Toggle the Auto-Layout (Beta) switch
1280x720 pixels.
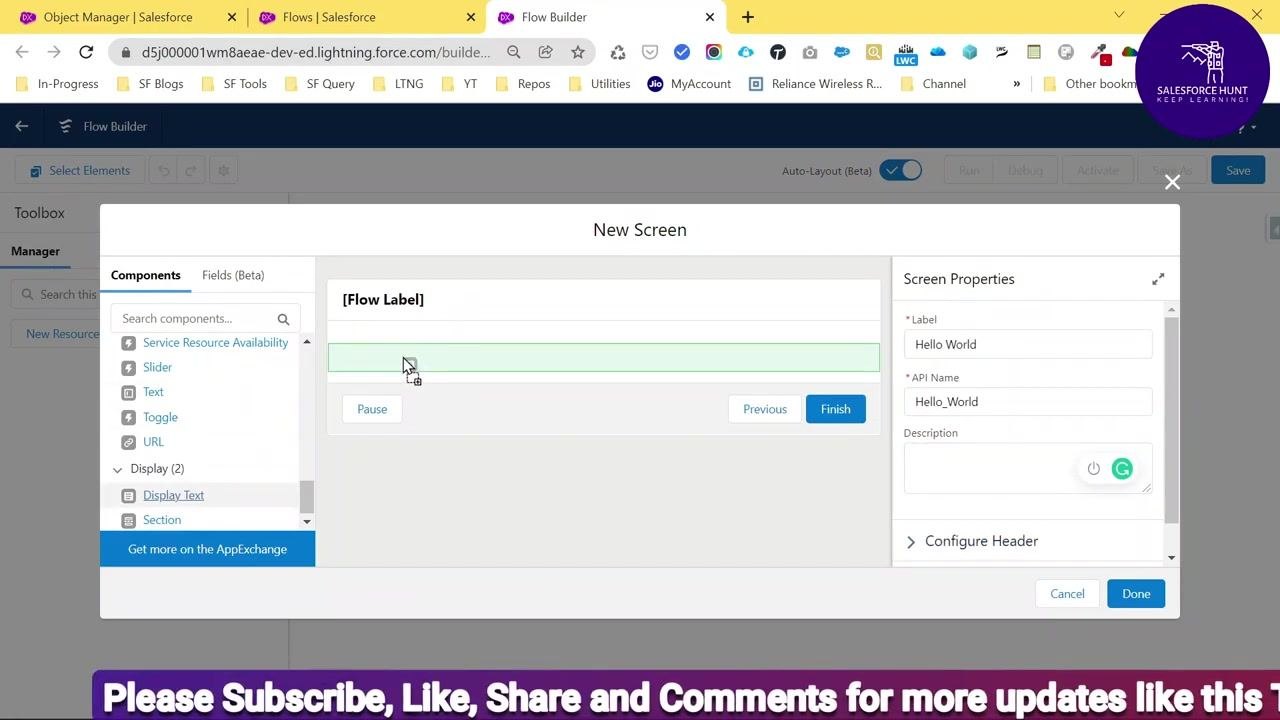point(900,170)
